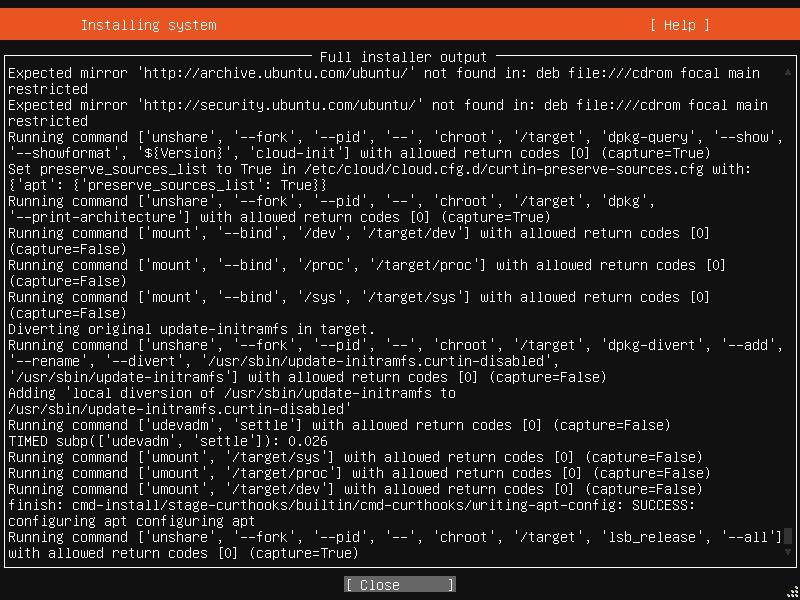Screen dimensions: 800x600
Task: Click the 'writing-apt-config: SUCCESS' finish line
Action: 352,513
